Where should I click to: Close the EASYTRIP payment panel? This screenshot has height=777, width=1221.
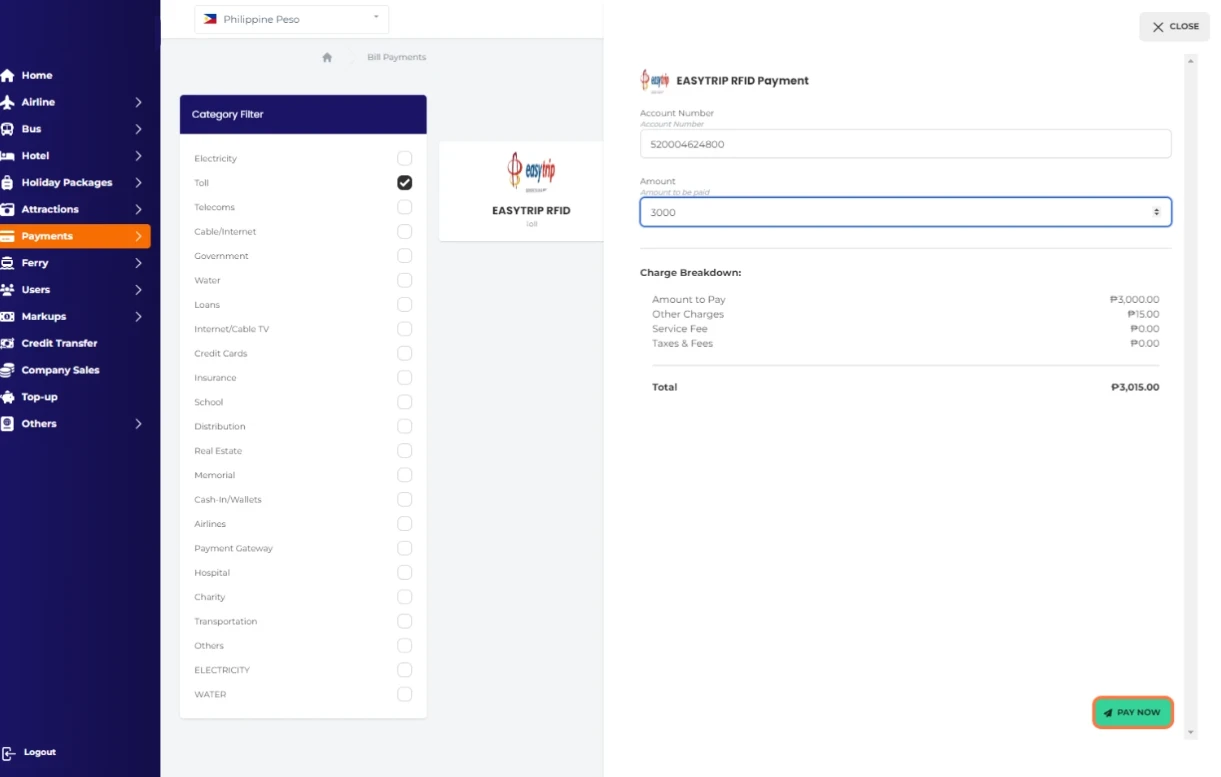coord(1174,27)
